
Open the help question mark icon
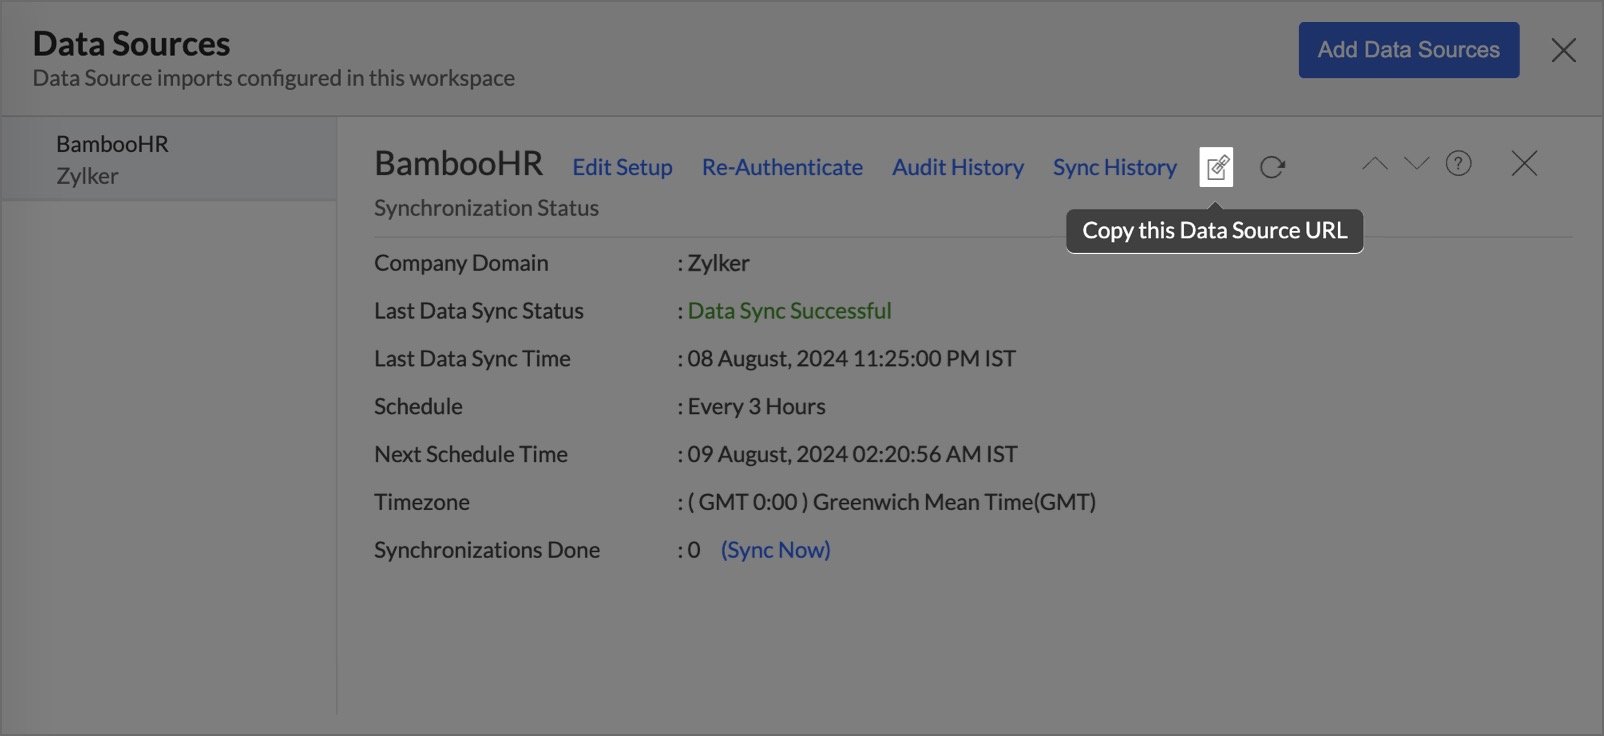(x=1458, y=163)
